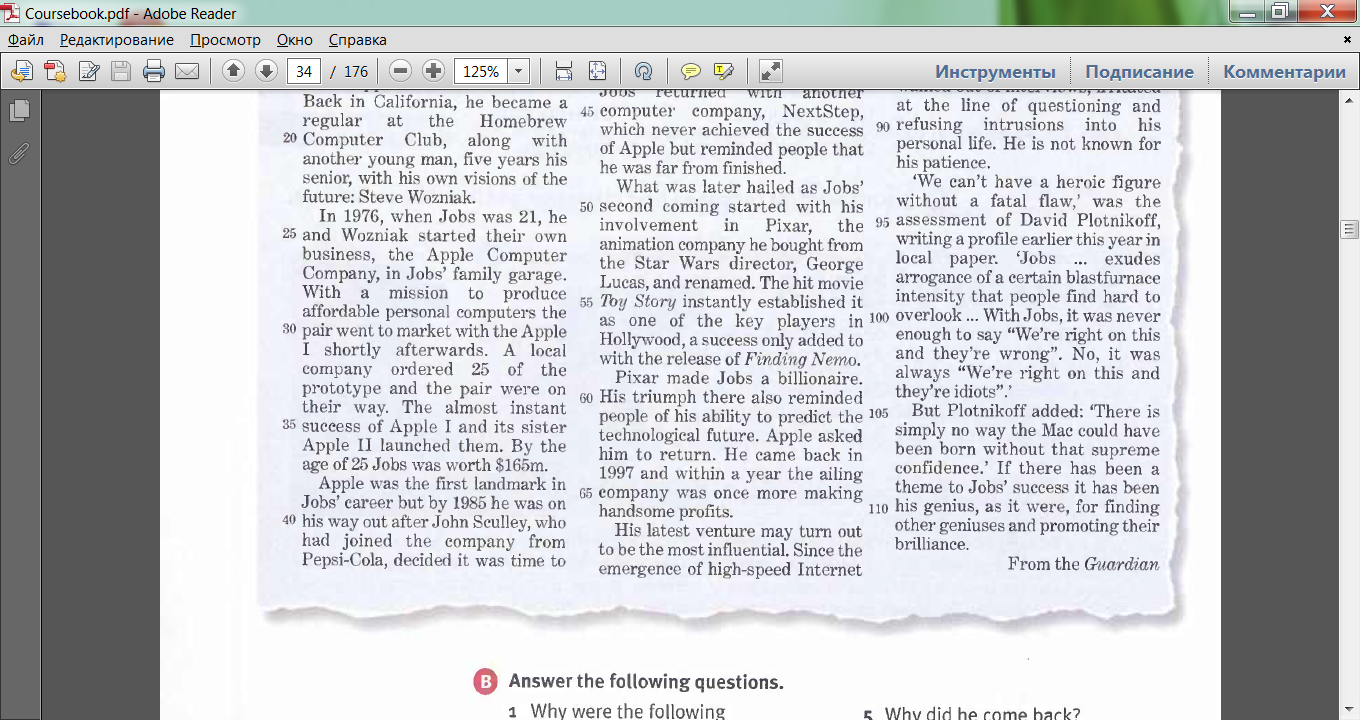Viewport: 1360px width, 720px height.
Task: Click the vertical scrollbar thumb
Action: click(1349, 230)
